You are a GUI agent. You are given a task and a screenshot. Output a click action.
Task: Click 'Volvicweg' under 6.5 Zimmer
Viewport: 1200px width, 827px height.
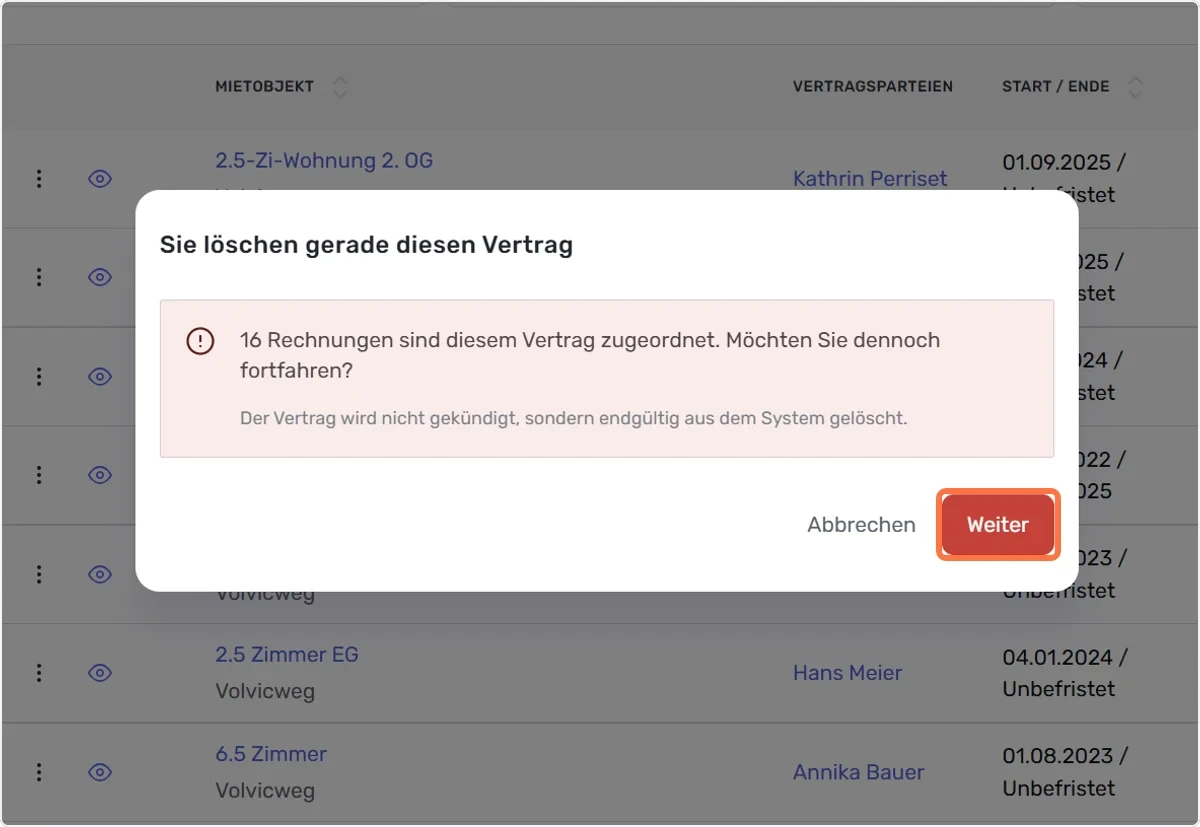click(x=265, y=790)
